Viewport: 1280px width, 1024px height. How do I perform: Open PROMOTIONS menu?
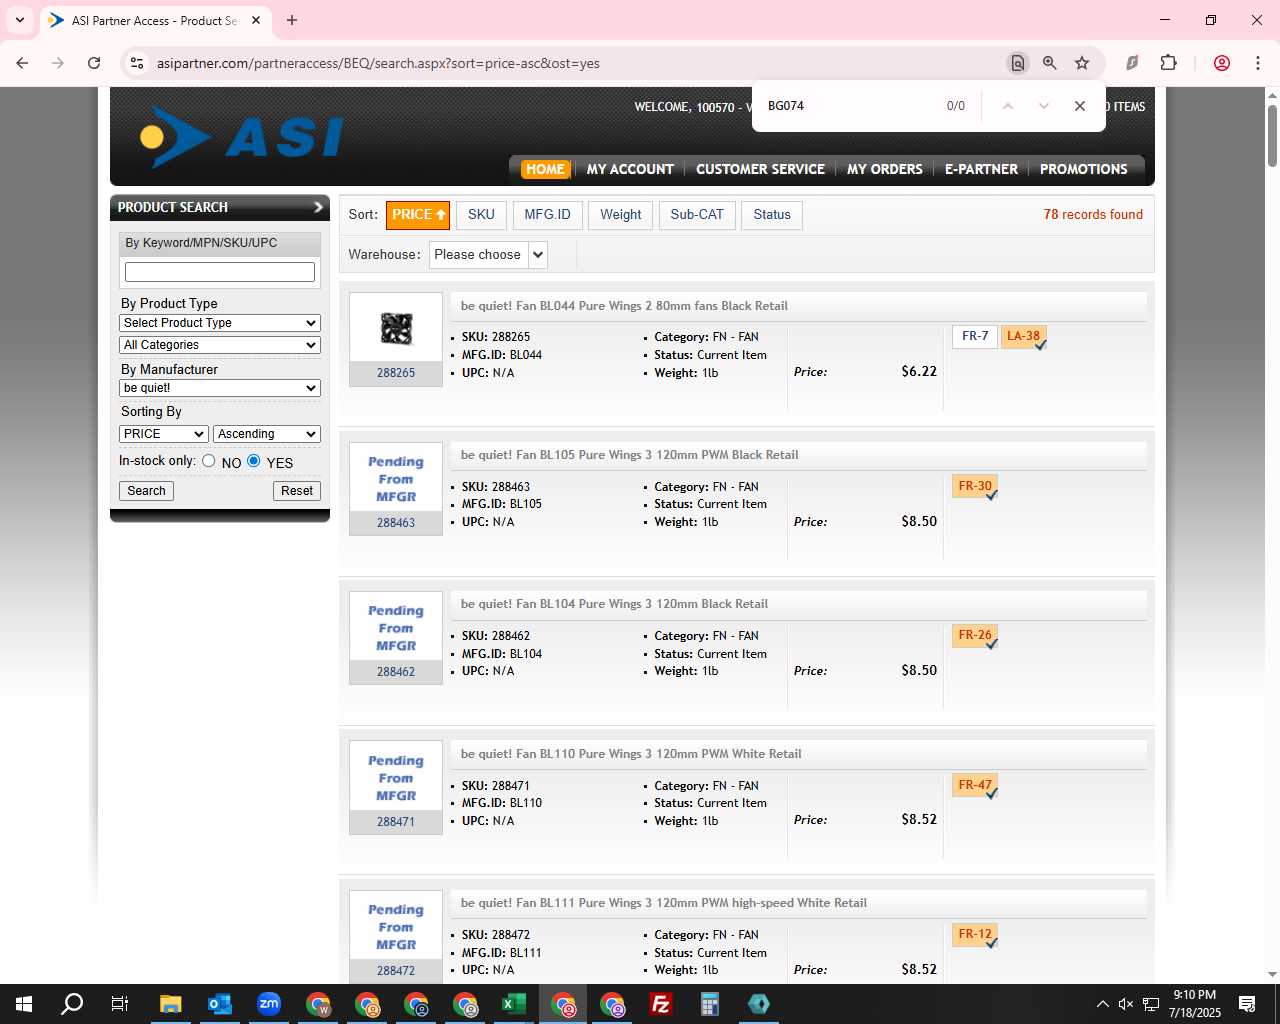click(x=1084, y=169)
